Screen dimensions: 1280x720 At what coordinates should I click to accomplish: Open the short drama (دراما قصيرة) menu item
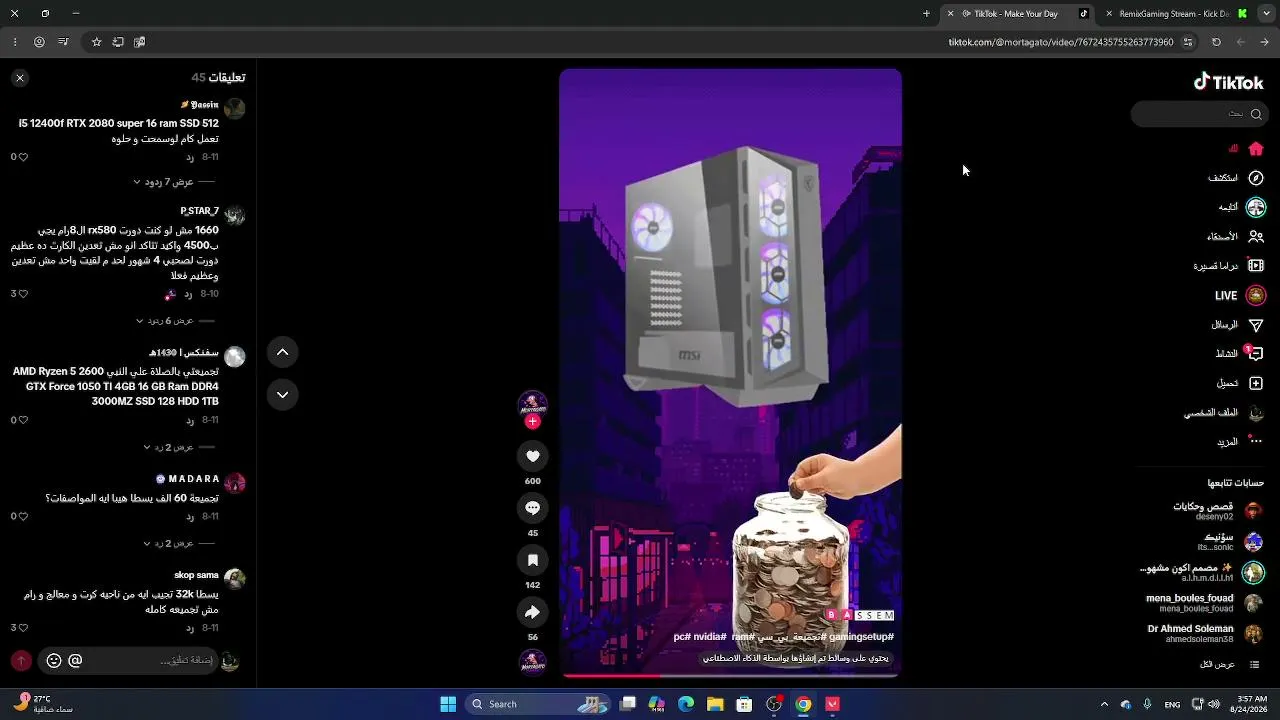(x=1229, y=266)
